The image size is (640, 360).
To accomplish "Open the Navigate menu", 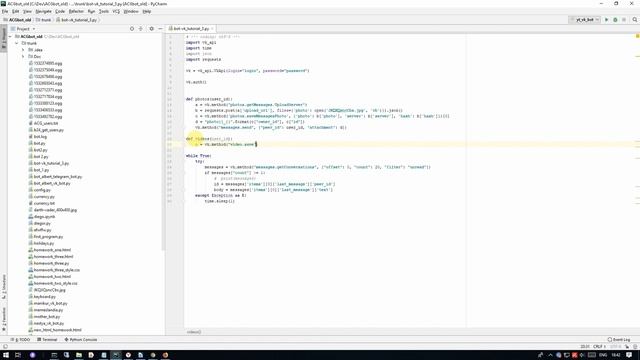I will pos(43,11).
